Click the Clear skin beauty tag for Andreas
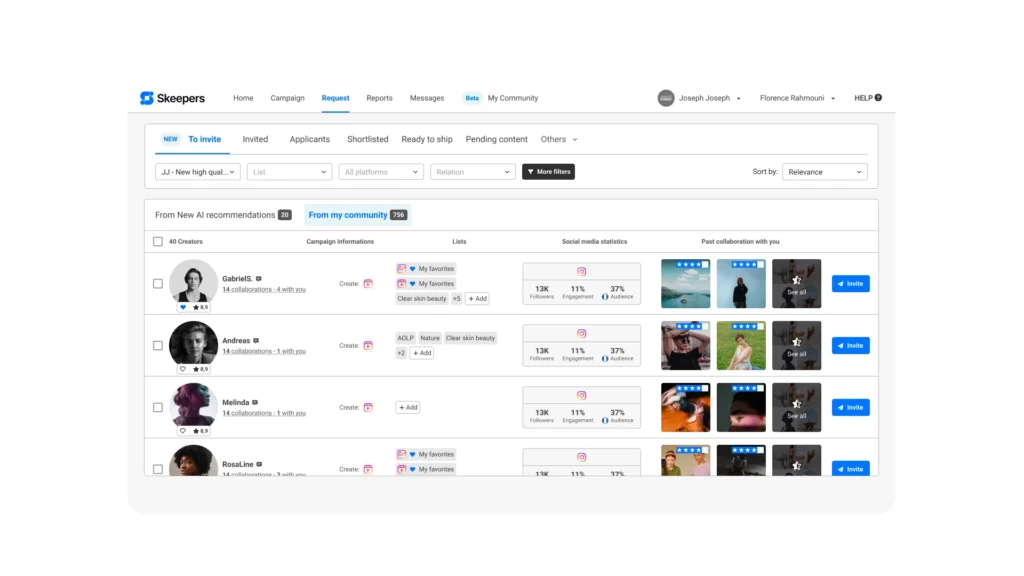The image size is (1024, 576). pos(470,338)
